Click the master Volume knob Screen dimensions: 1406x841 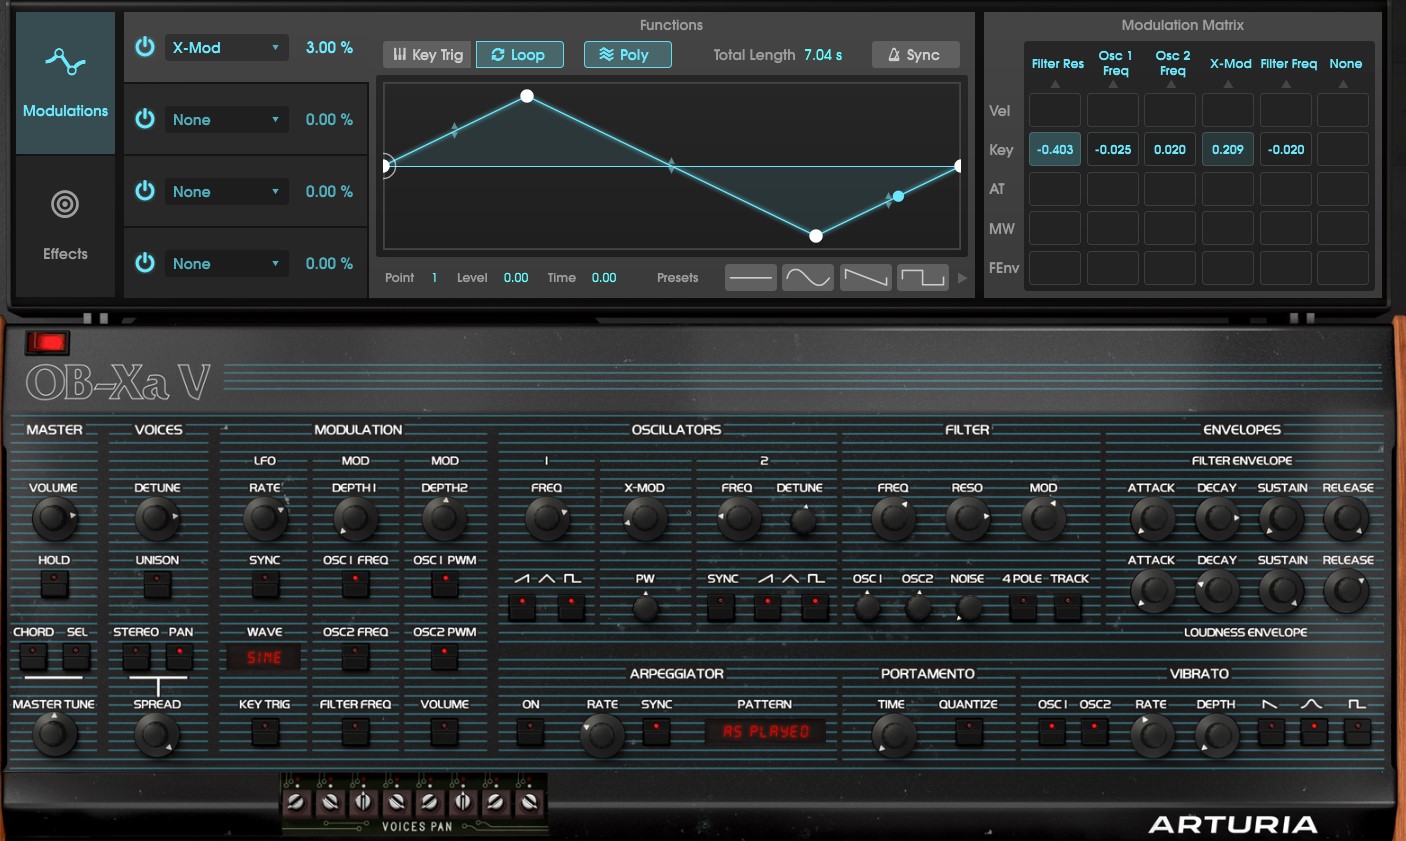tap(53, 518)
